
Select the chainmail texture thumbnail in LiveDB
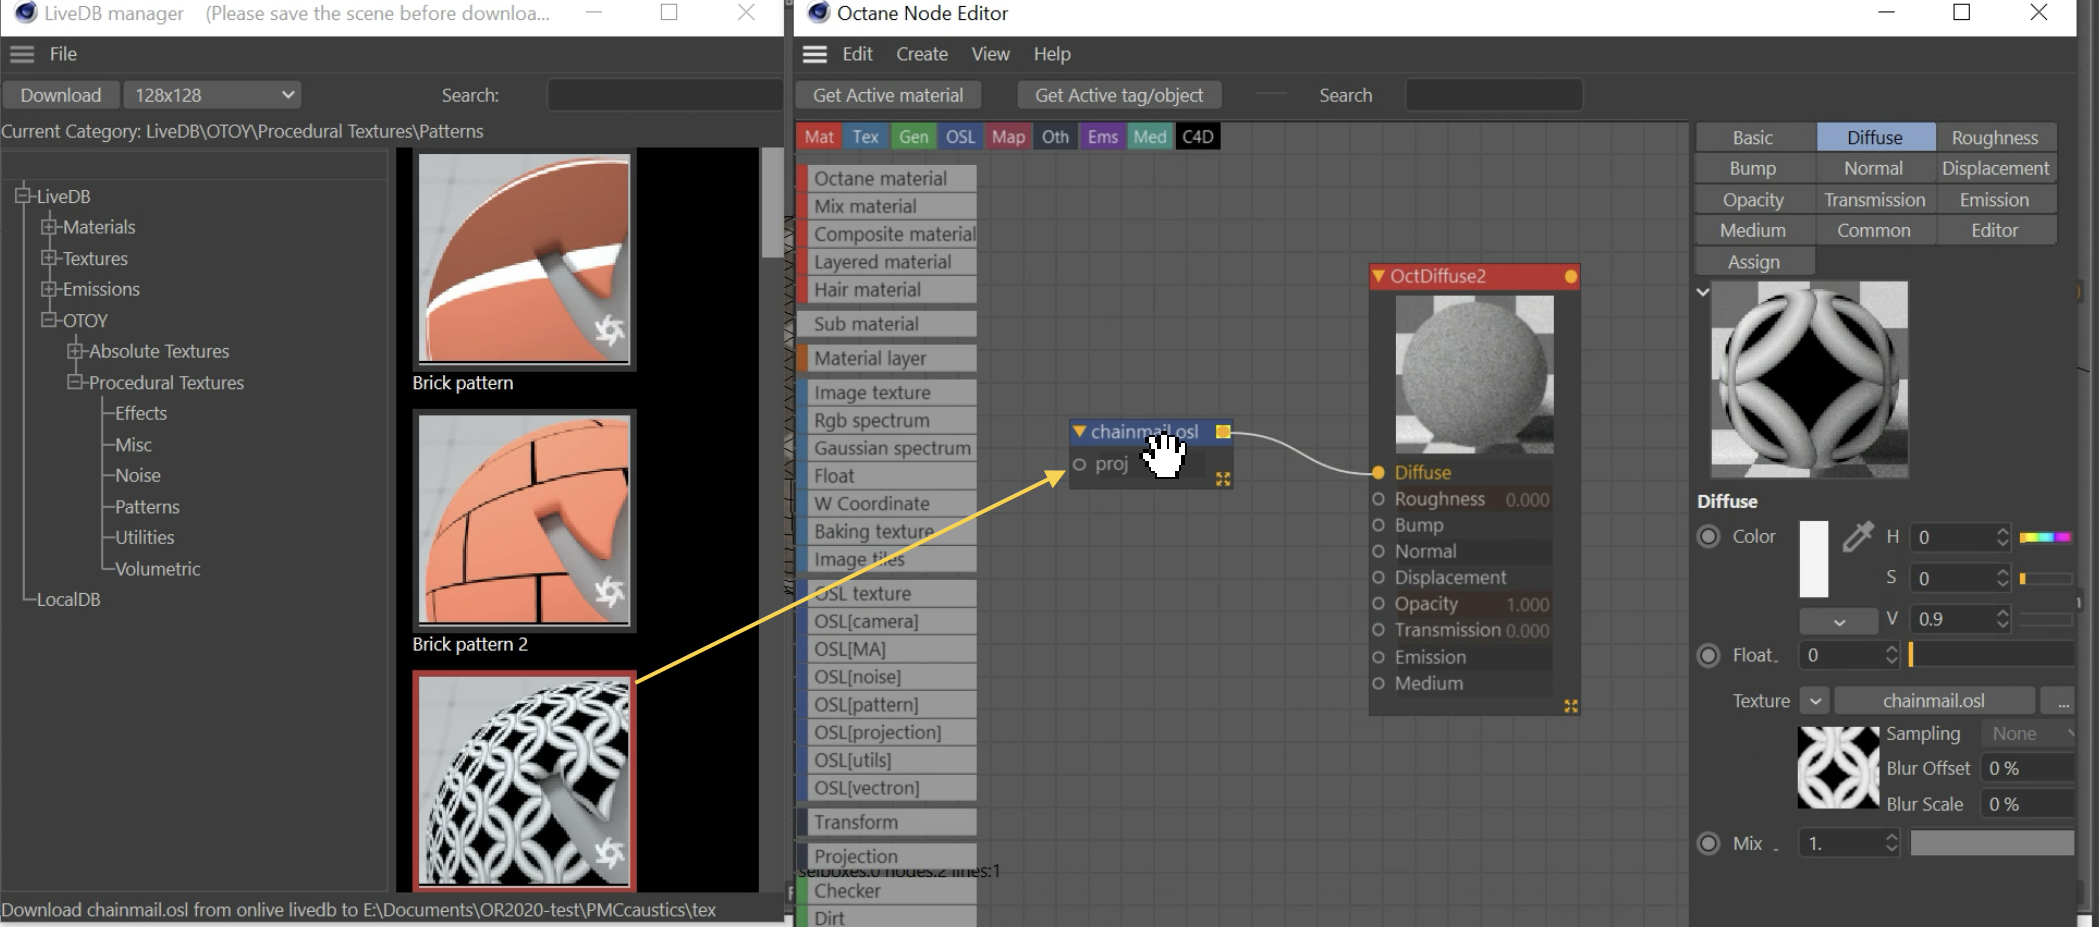tap(524, 781)
